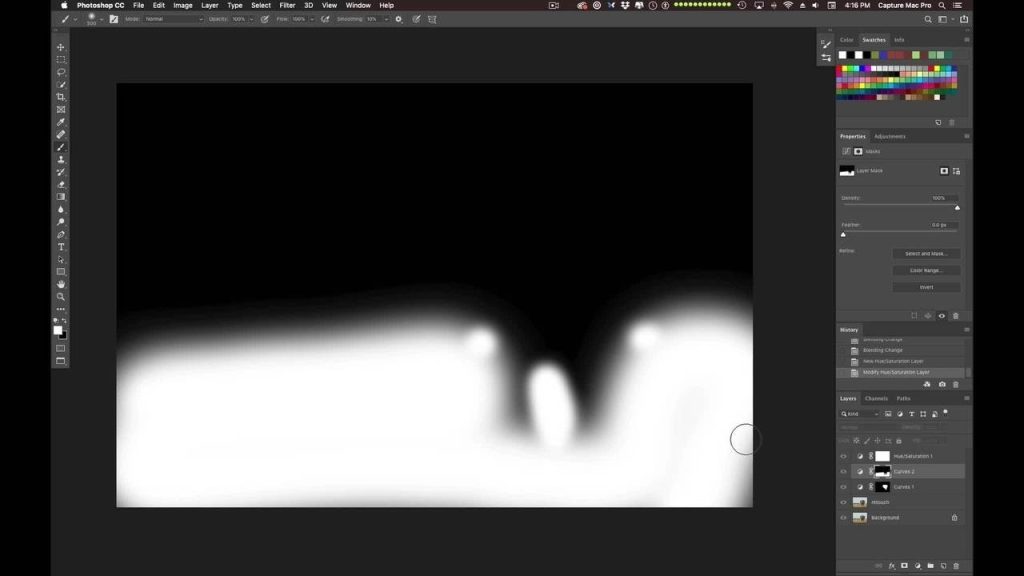Click the Invert button

926,287
